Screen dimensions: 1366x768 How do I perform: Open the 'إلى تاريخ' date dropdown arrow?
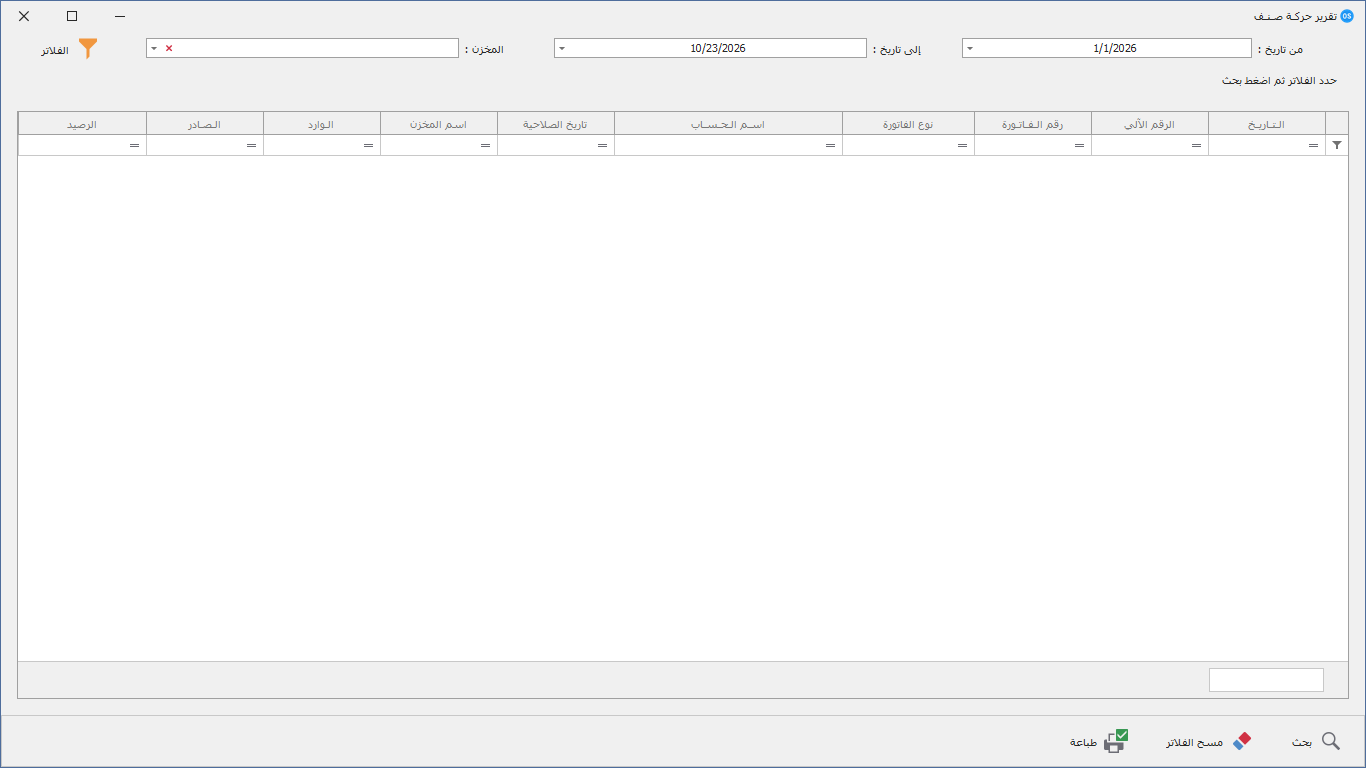561,48
